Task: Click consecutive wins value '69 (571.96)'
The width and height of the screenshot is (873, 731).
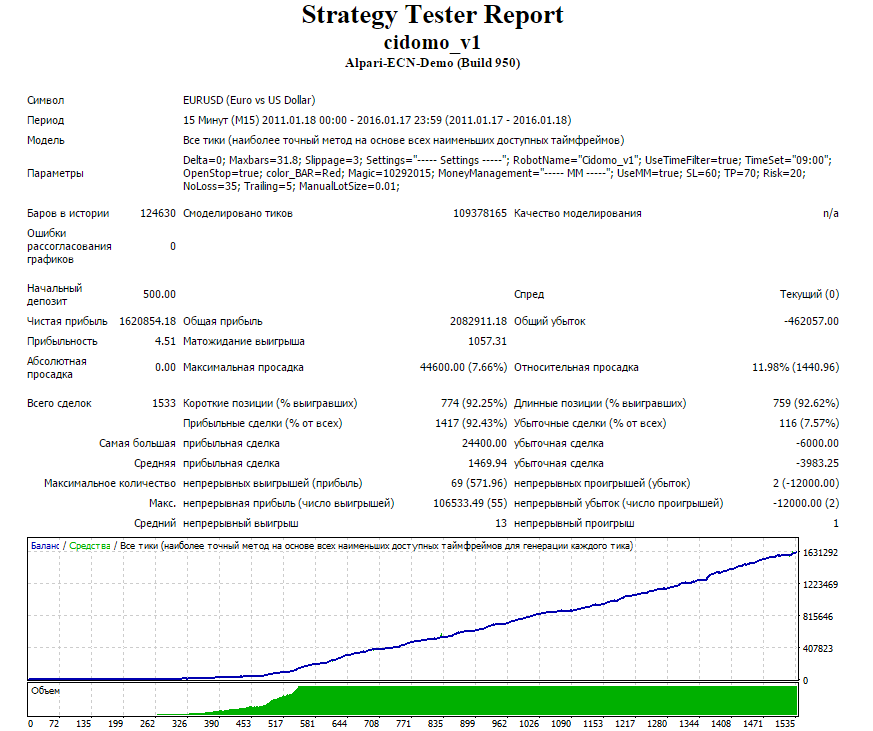Action: [479, 483]
